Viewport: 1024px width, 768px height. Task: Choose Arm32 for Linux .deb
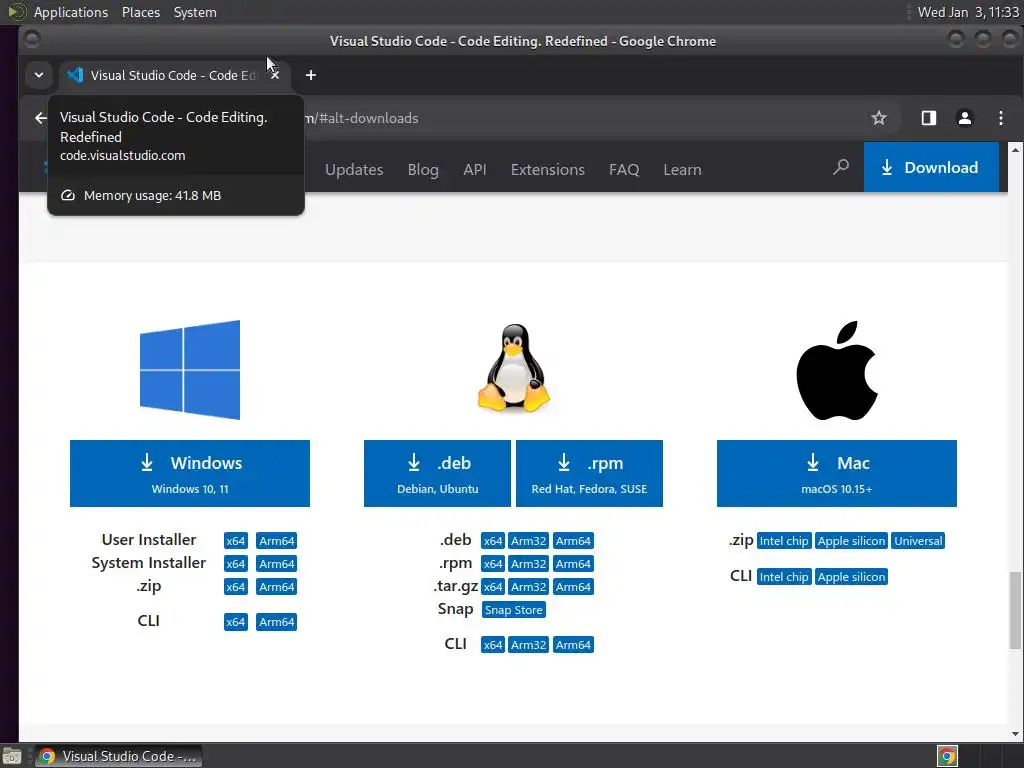528,541
